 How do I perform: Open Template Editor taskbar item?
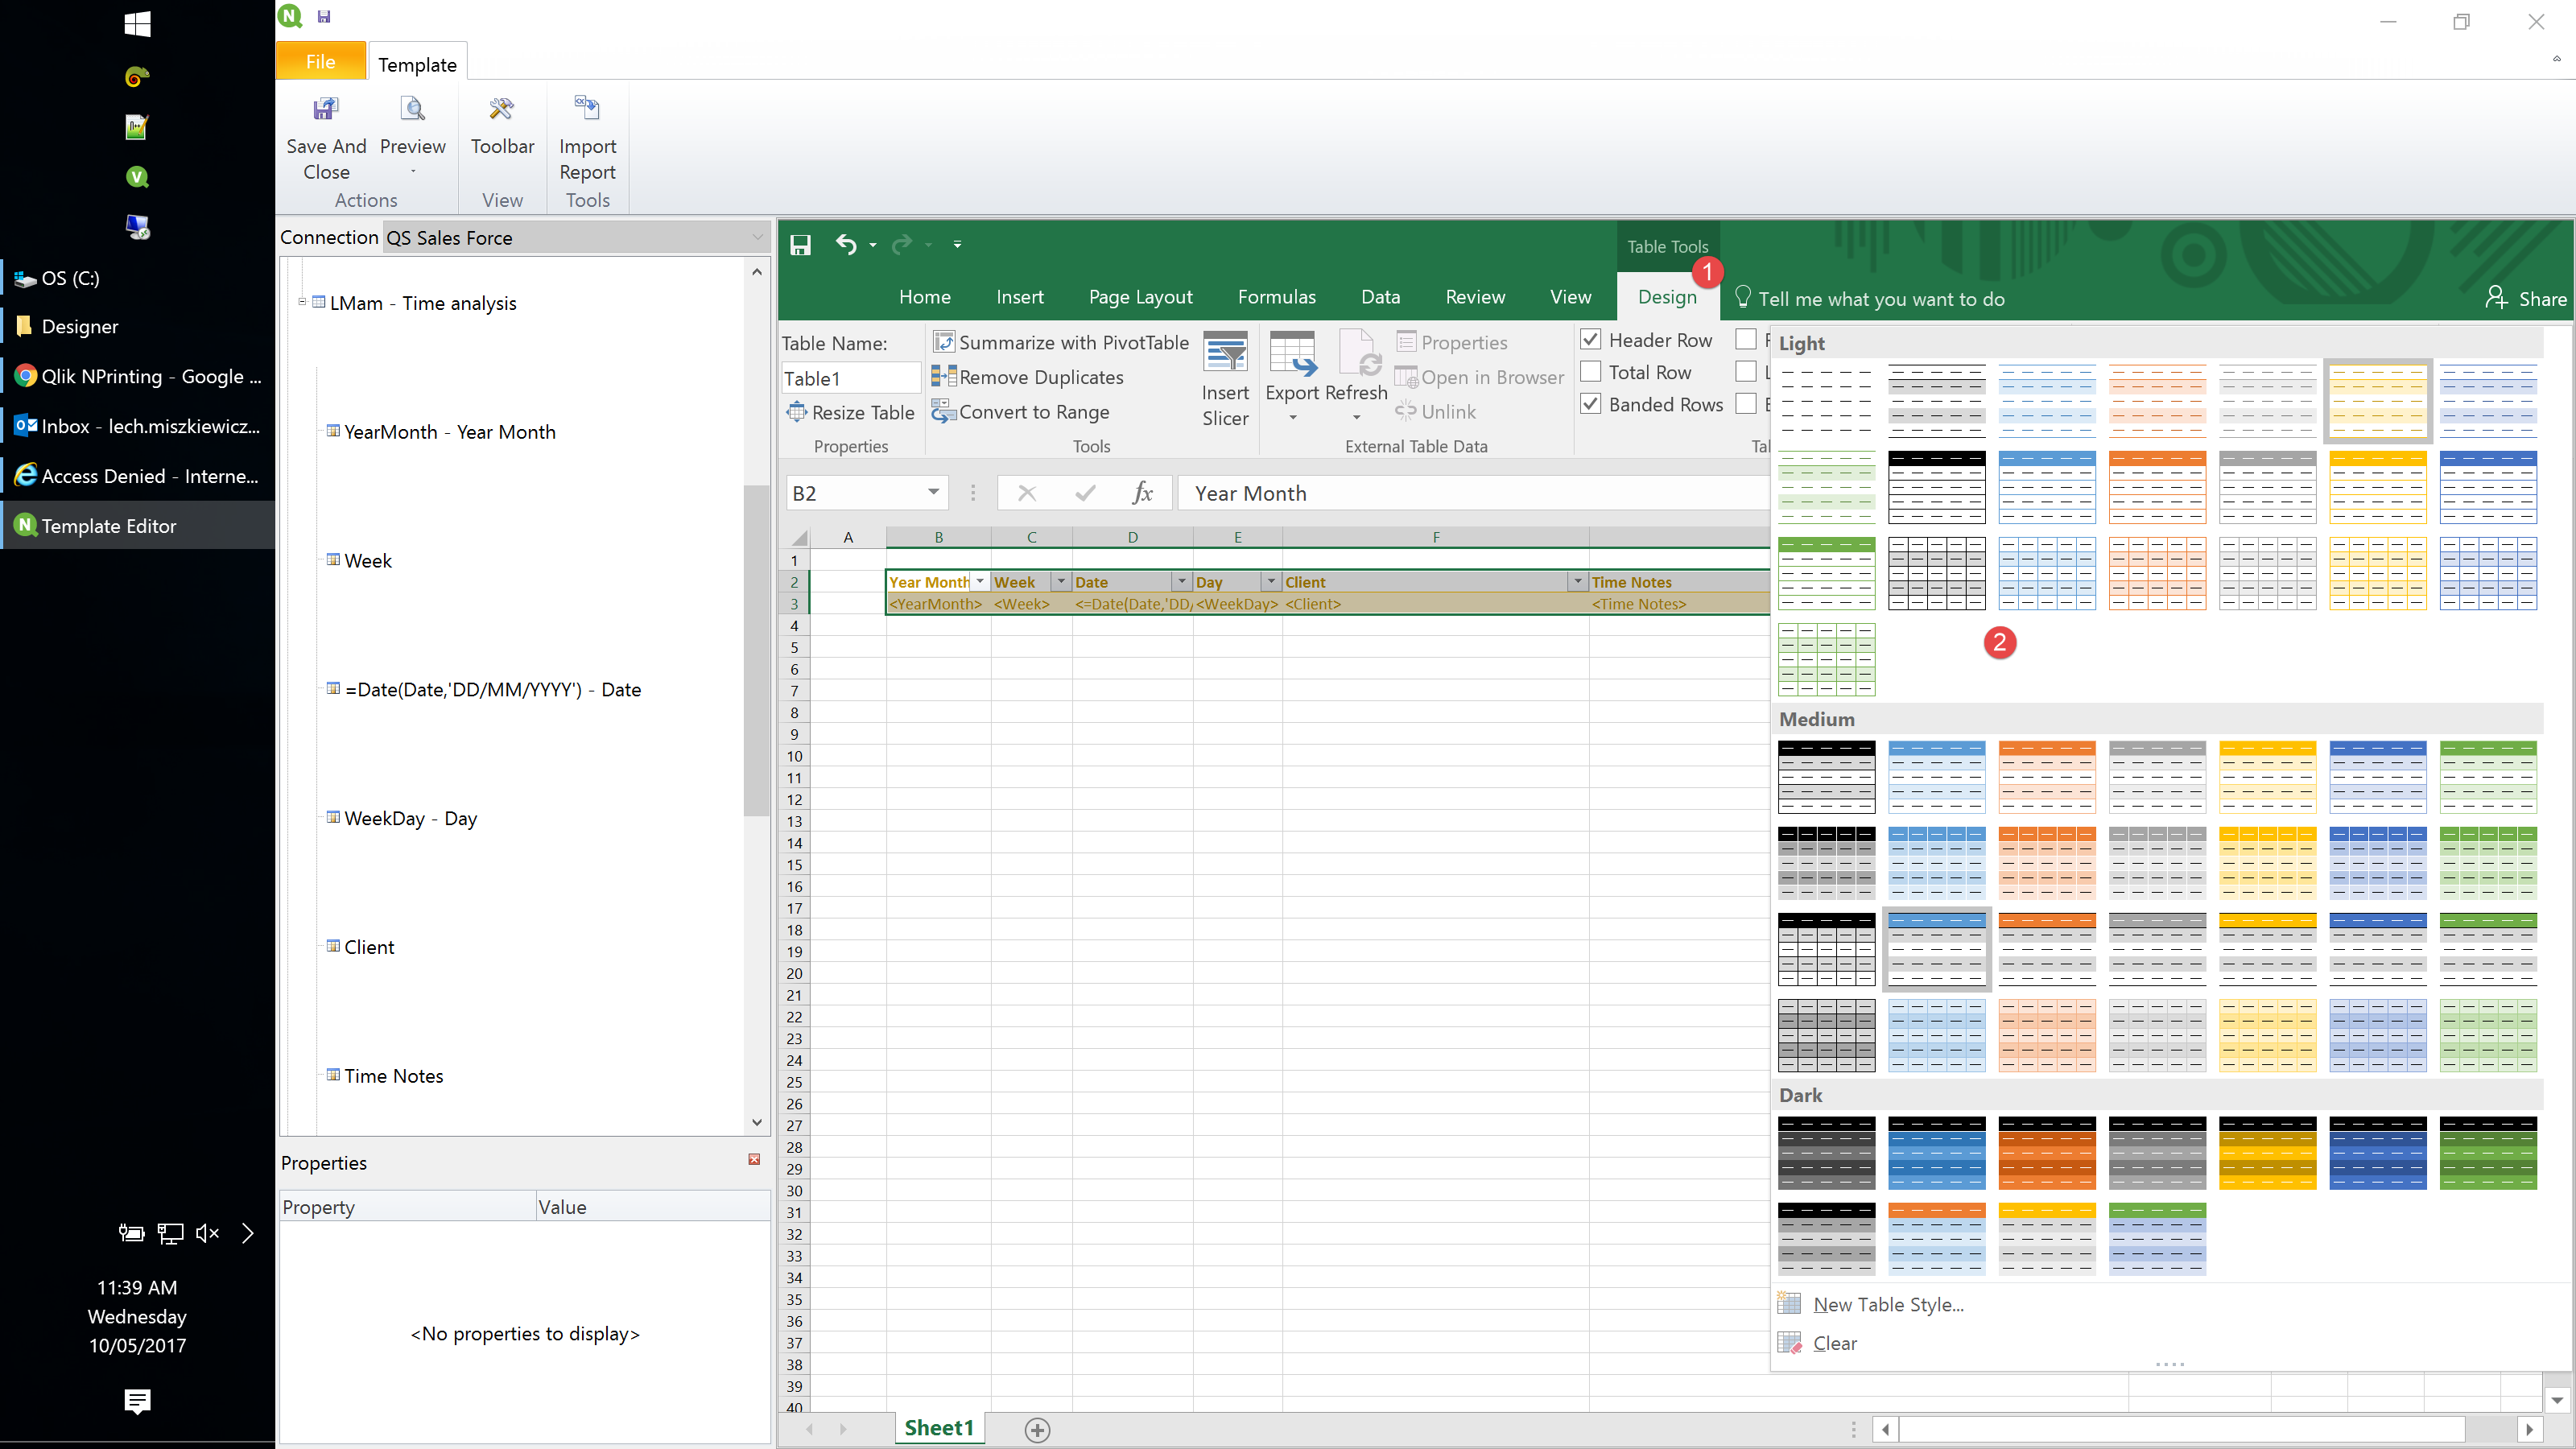(x=137, y=526)
